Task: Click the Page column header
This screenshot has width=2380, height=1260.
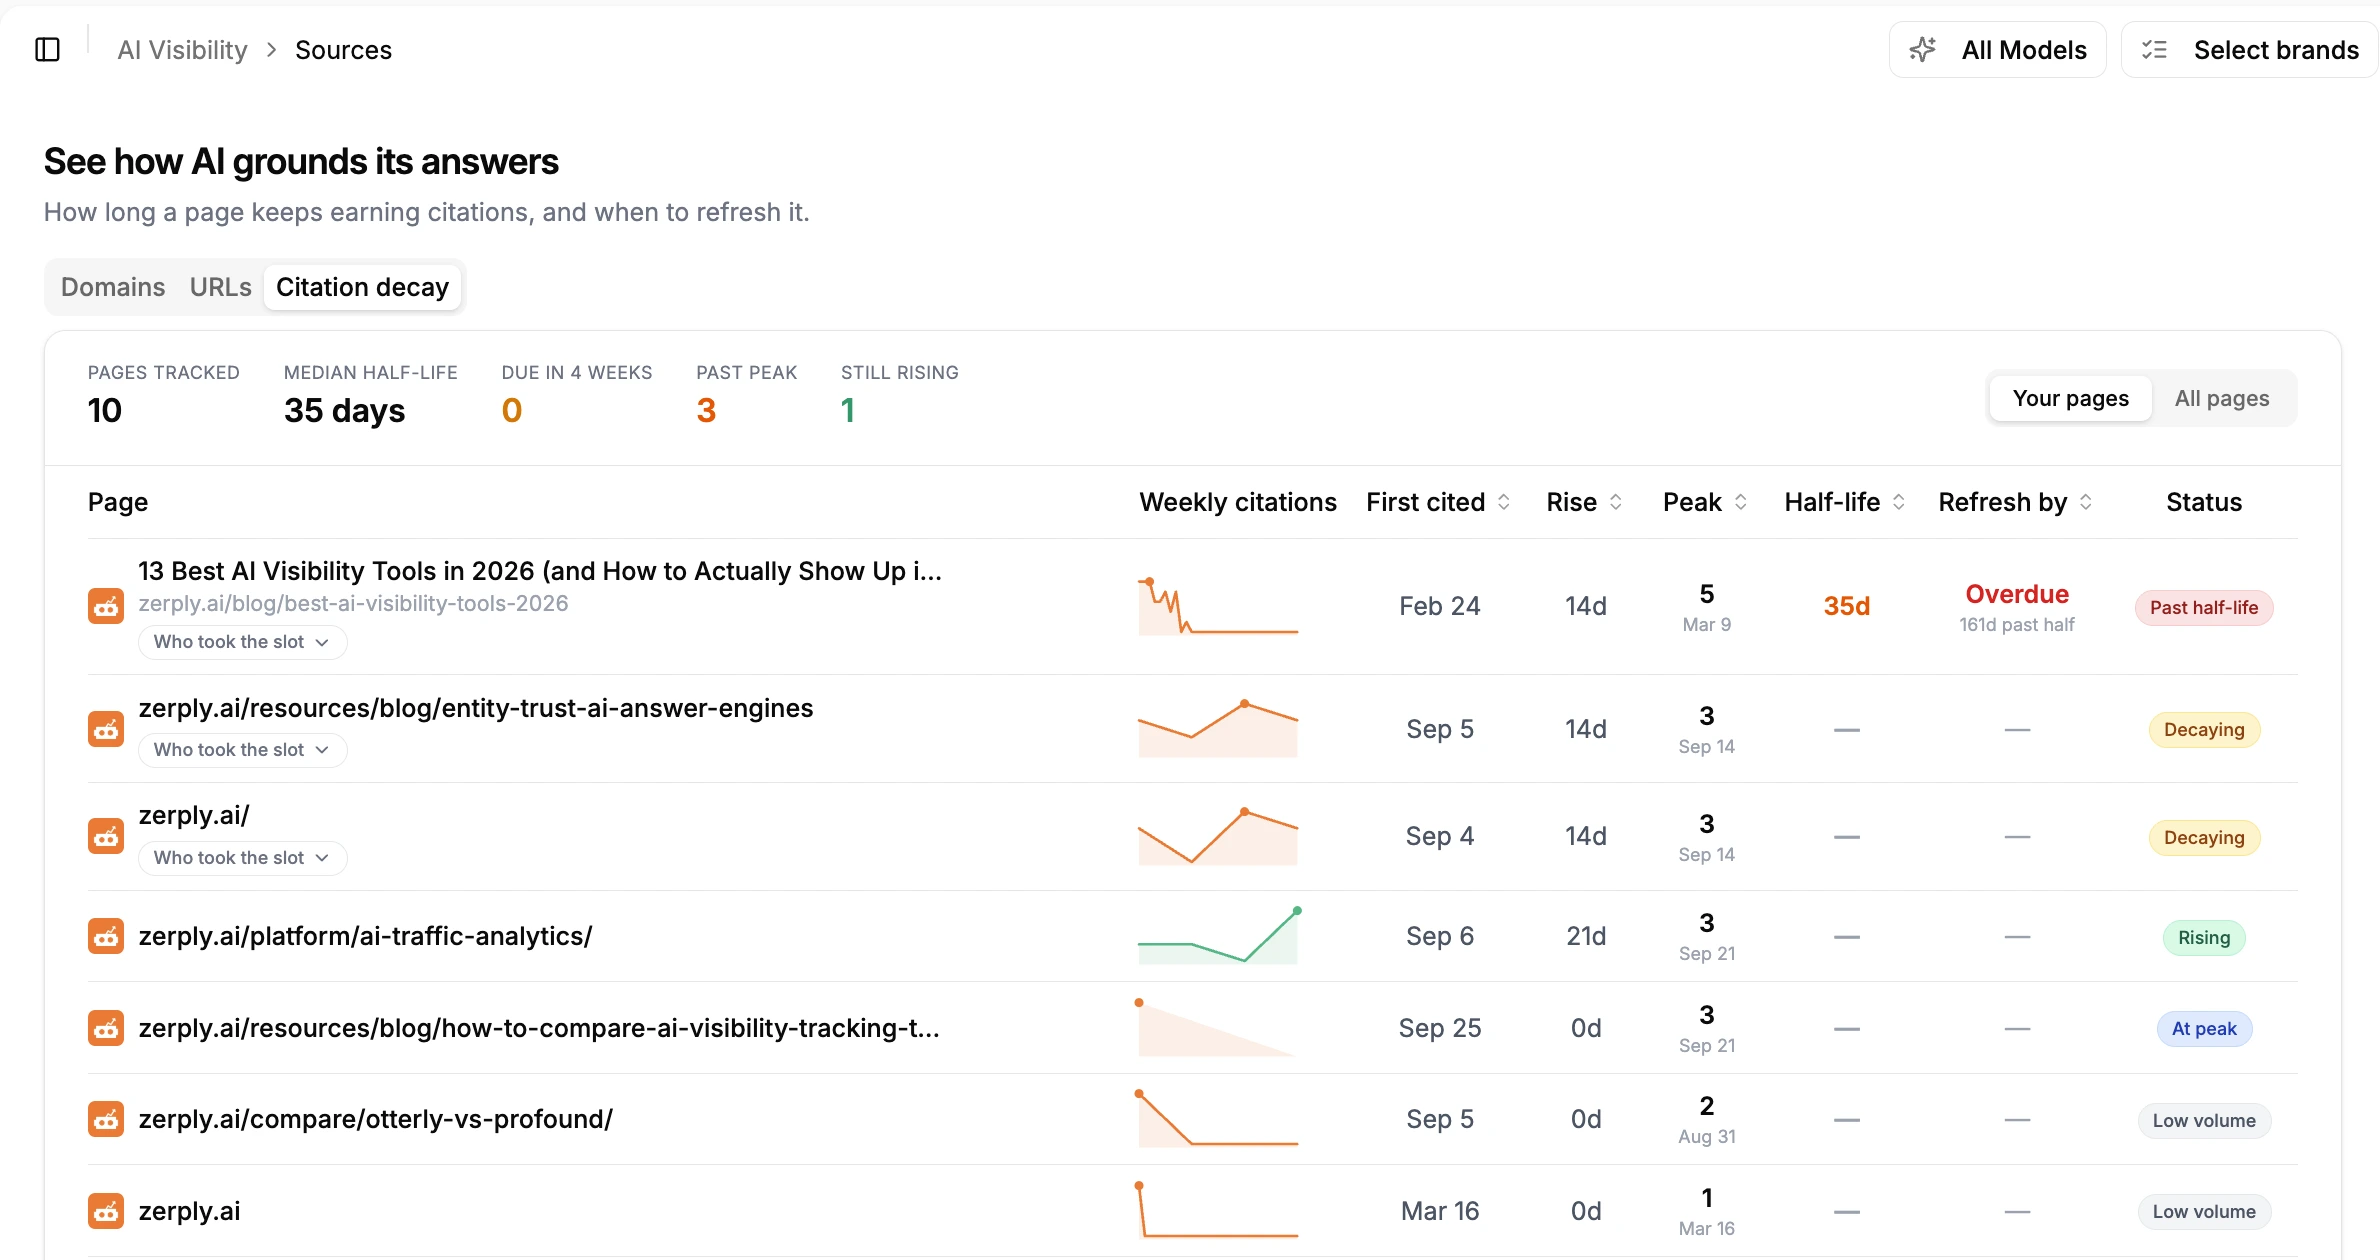Action: click(x=118, y=502)
